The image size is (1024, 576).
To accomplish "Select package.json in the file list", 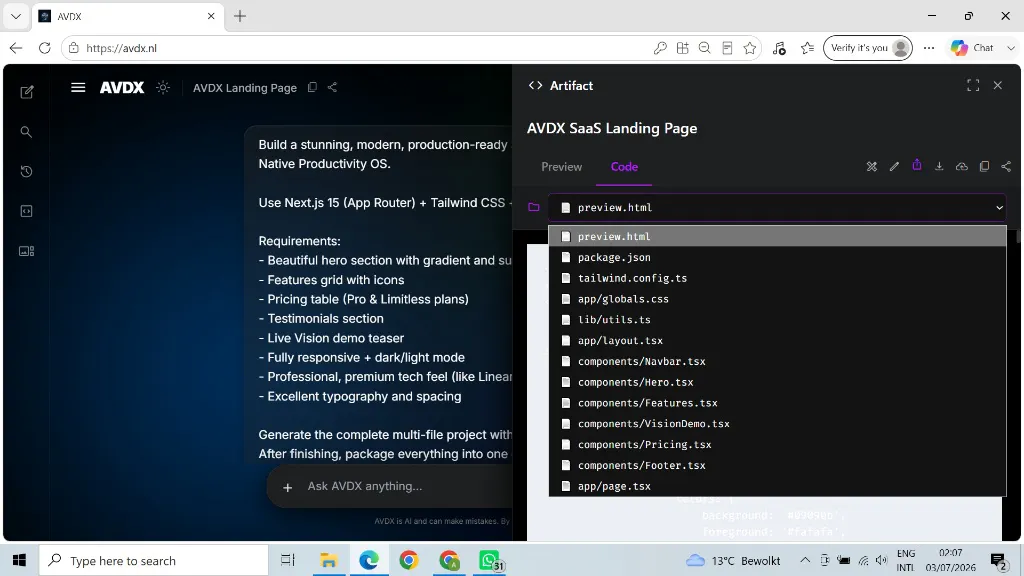I will pyautogui.click(x=777, y=257).
